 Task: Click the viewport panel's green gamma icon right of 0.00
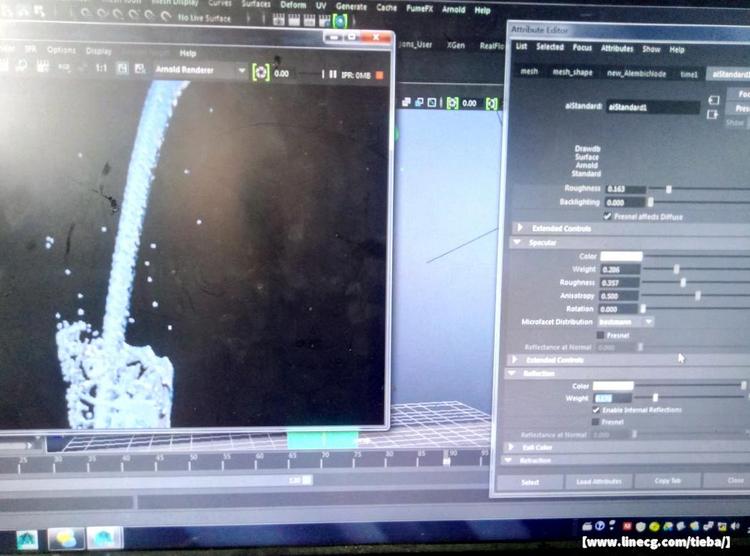[x=492, y=103]
